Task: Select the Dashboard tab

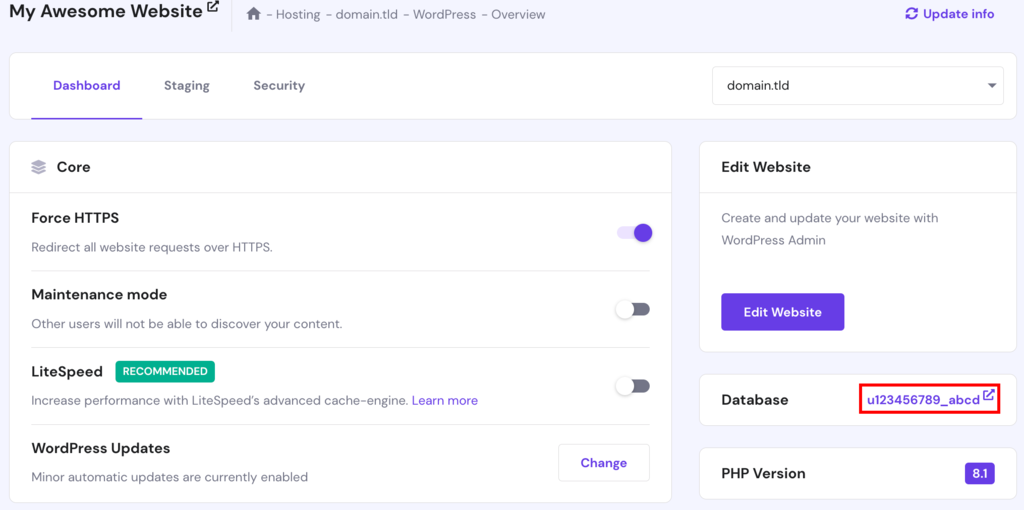Action: 87,86
